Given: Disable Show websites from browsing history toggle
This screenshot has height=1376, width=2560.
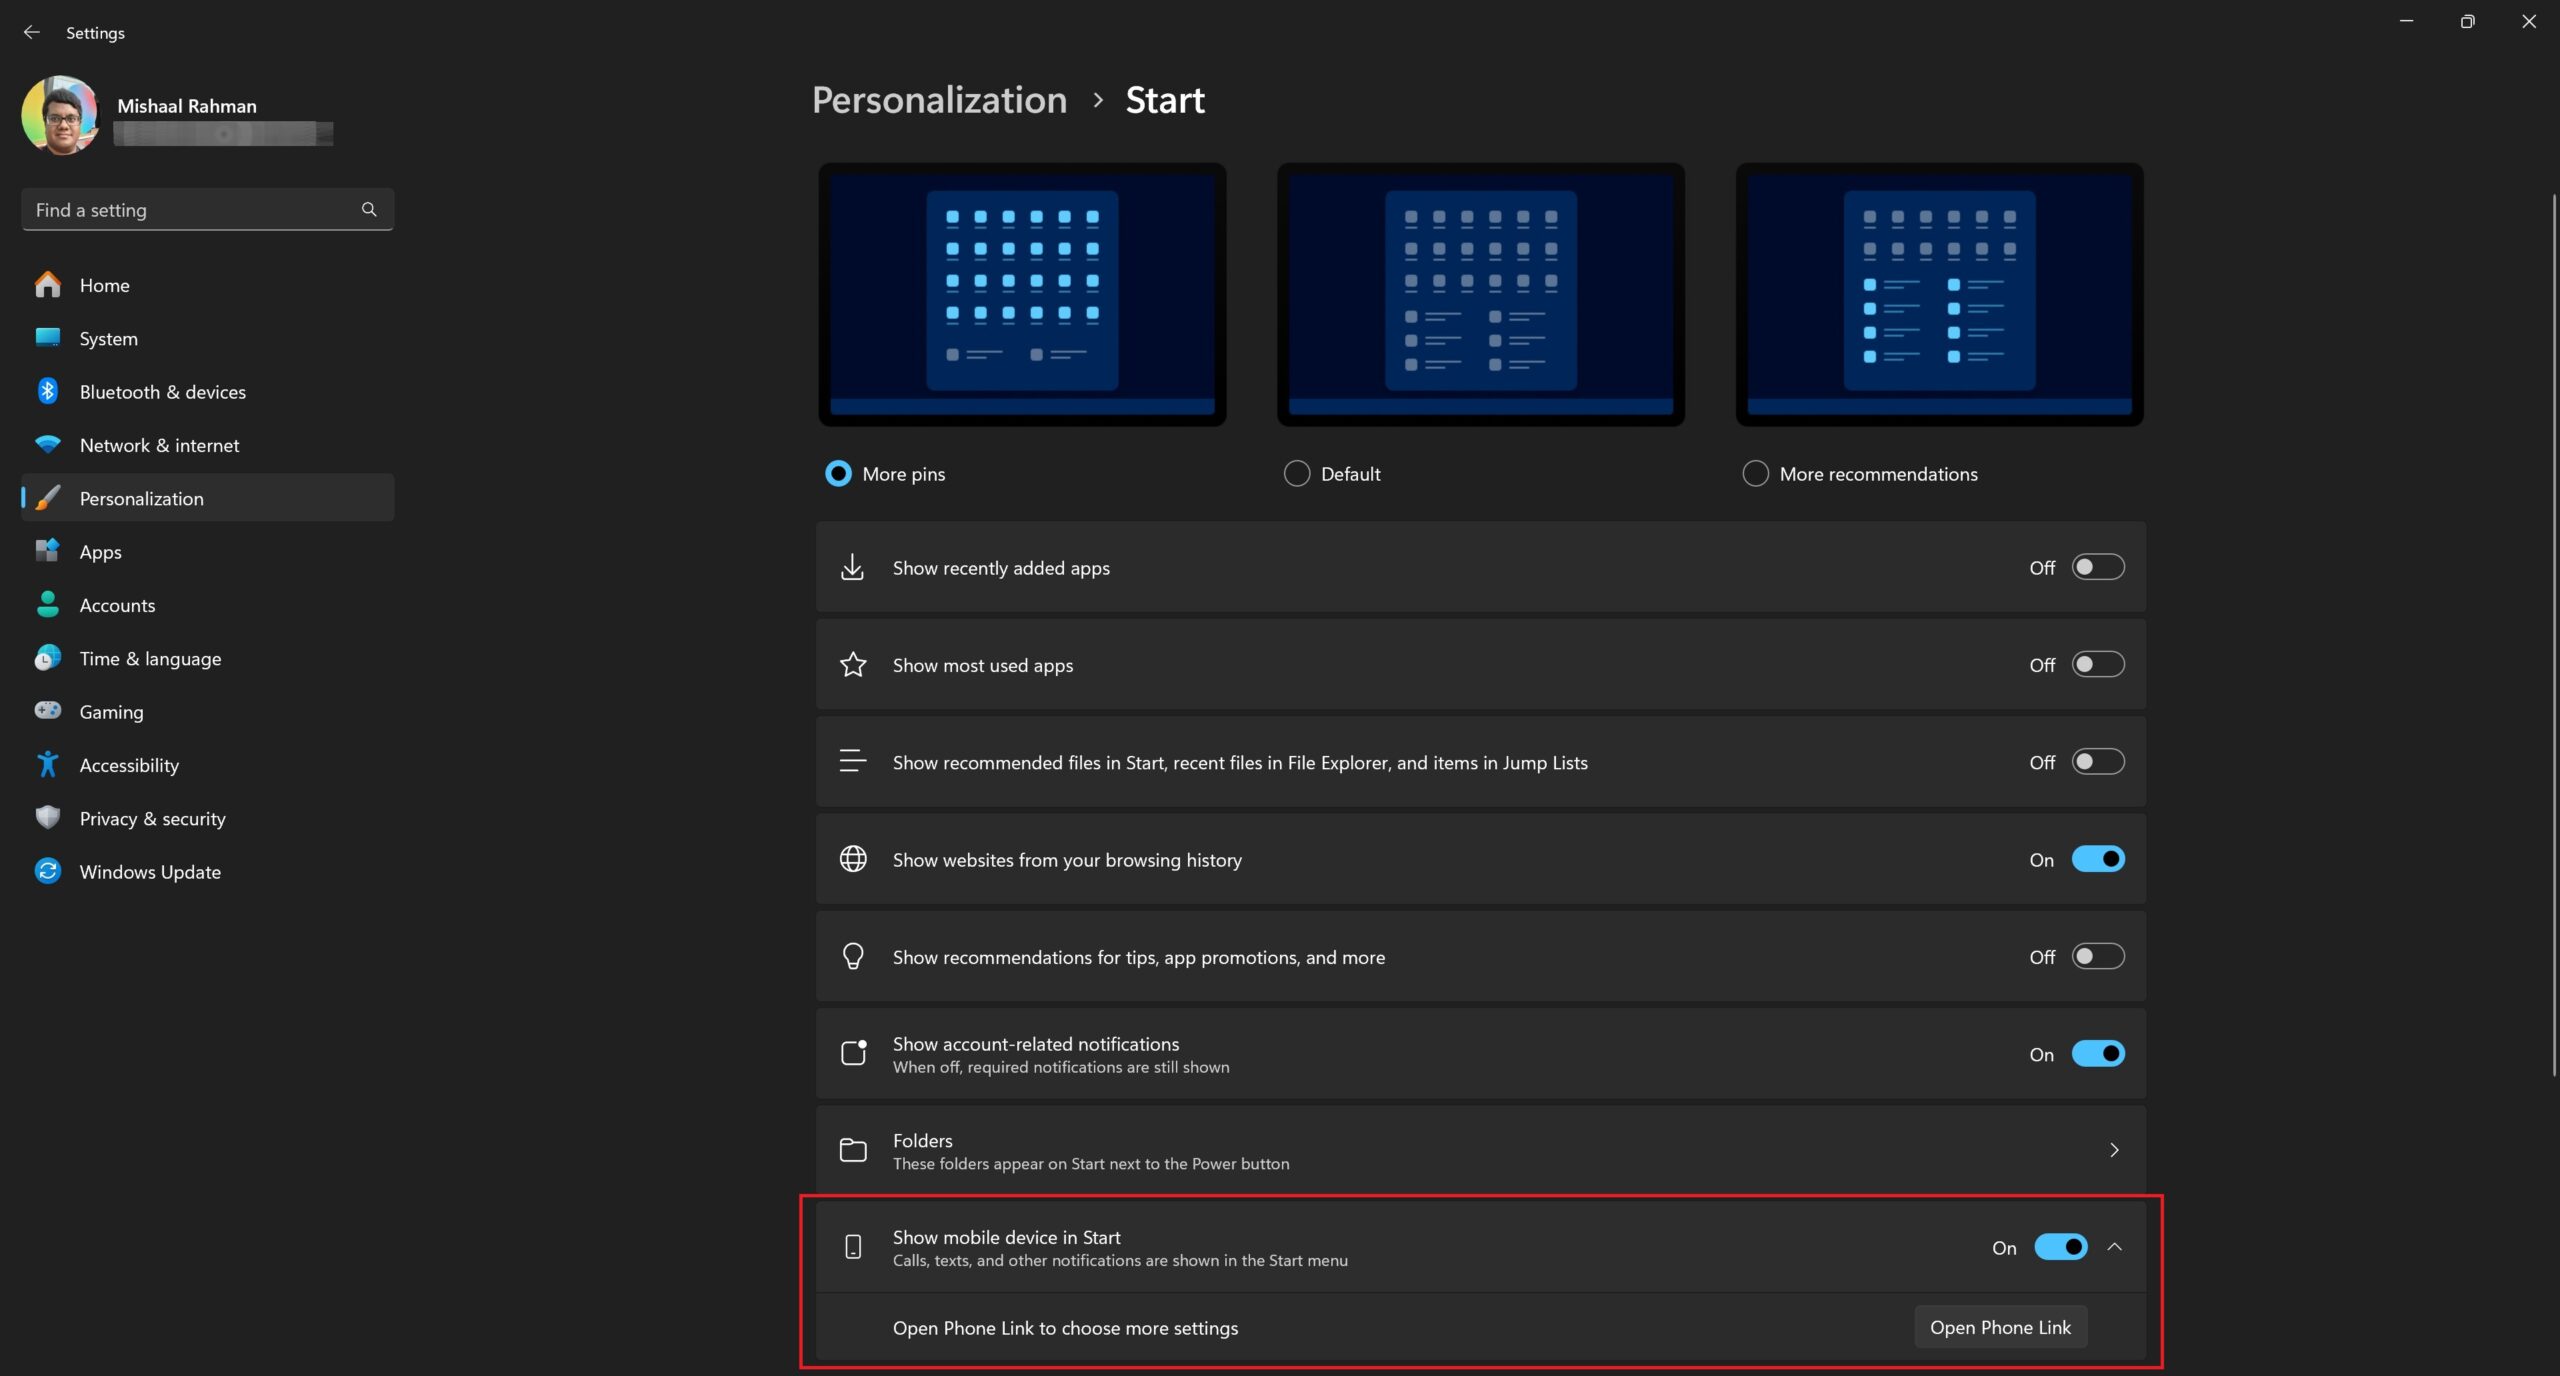Looking at the screenshot, I should pyautogui.click(x=2097, y=859).
